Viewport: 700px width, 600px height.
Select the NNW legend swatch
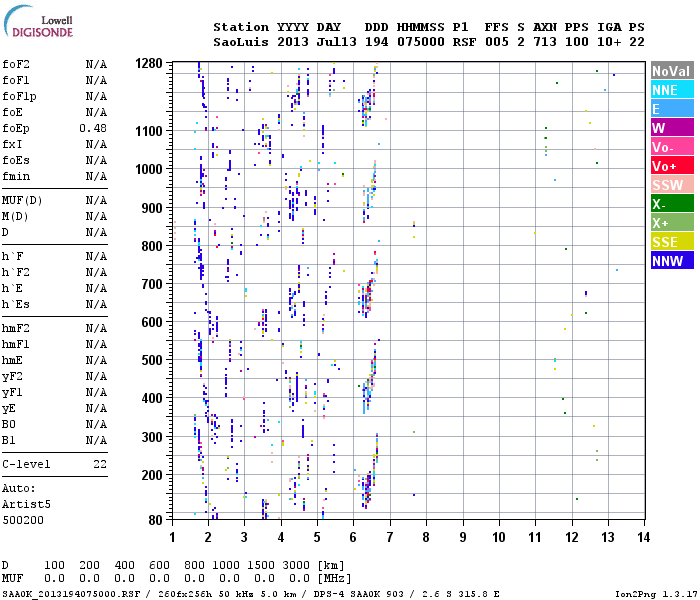pos(672,261)
